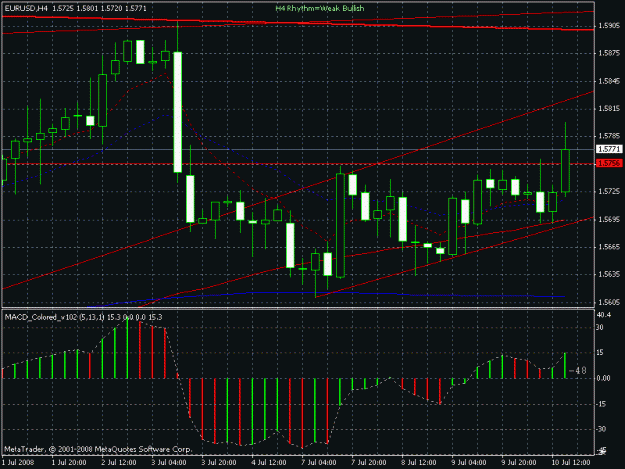Click price axis value 1.5605

609,302
